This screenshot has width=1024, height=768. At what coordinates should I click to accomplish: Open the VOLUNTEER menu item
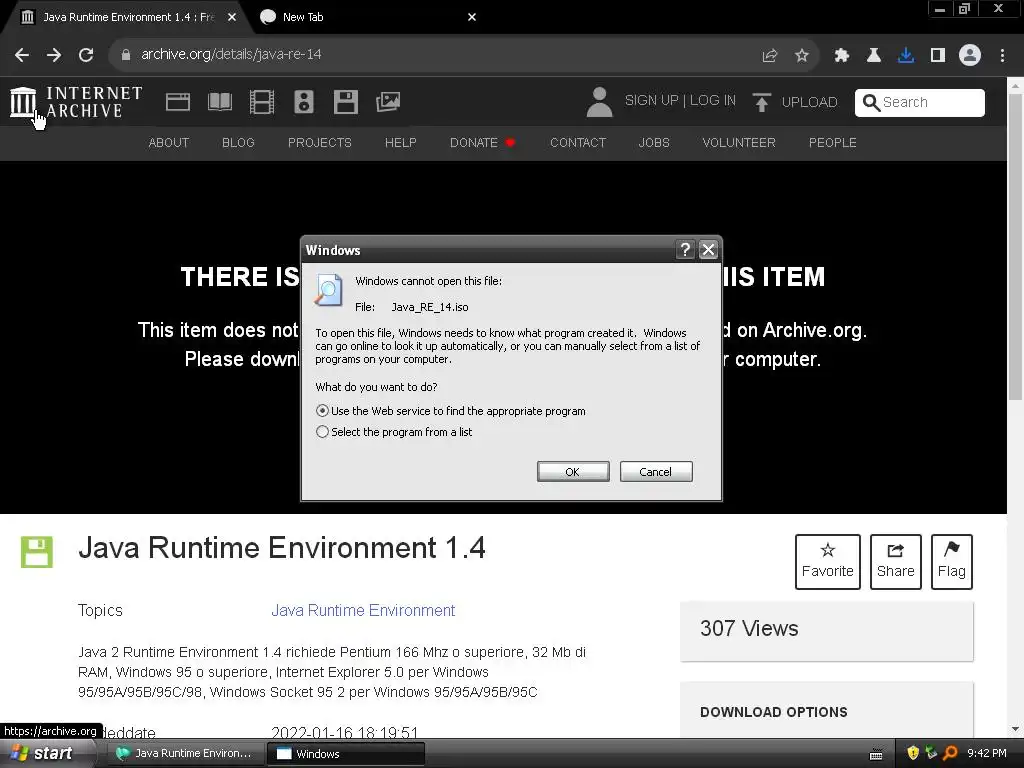[739, 142]
